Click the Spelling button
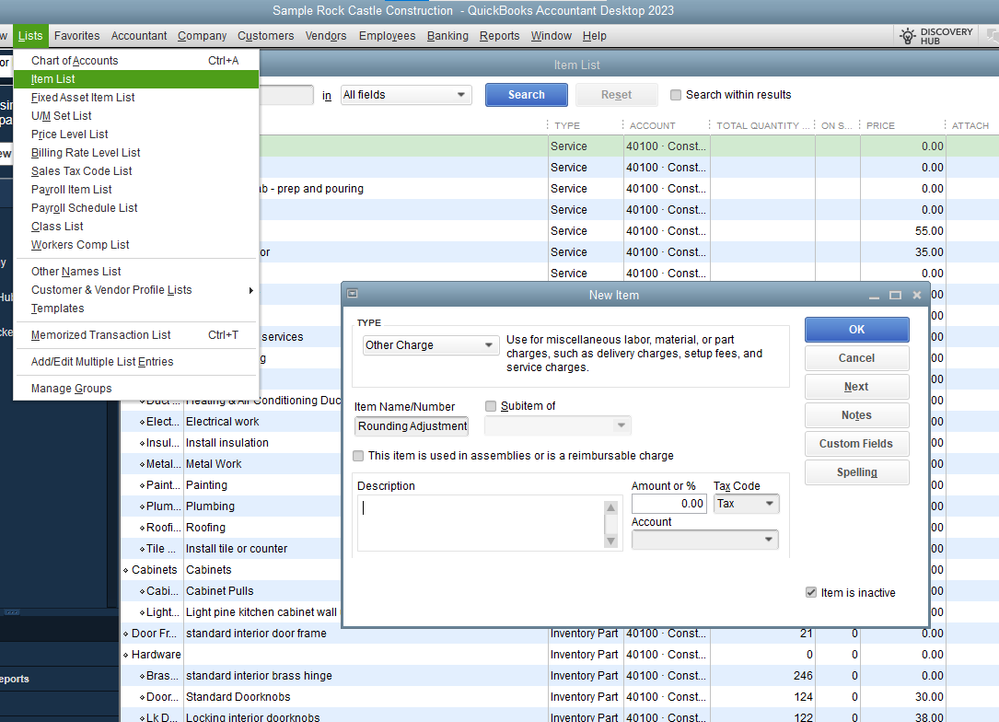Screen dimensions: 999x722 coord(856,473)
